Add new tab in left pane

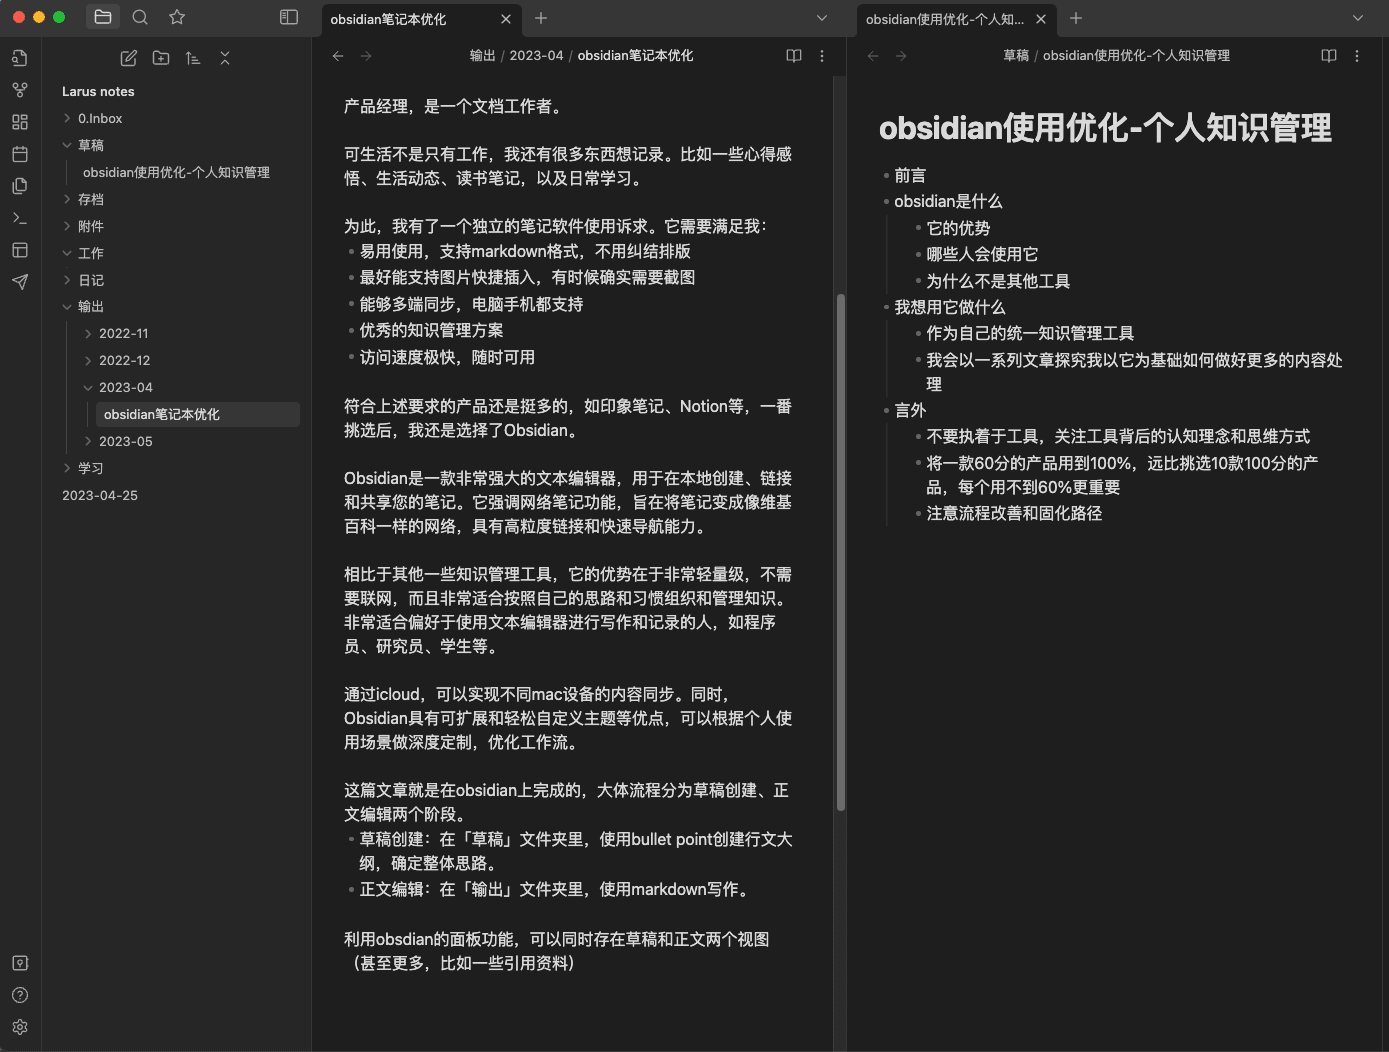pyautogui.click(x=541, y=18)
